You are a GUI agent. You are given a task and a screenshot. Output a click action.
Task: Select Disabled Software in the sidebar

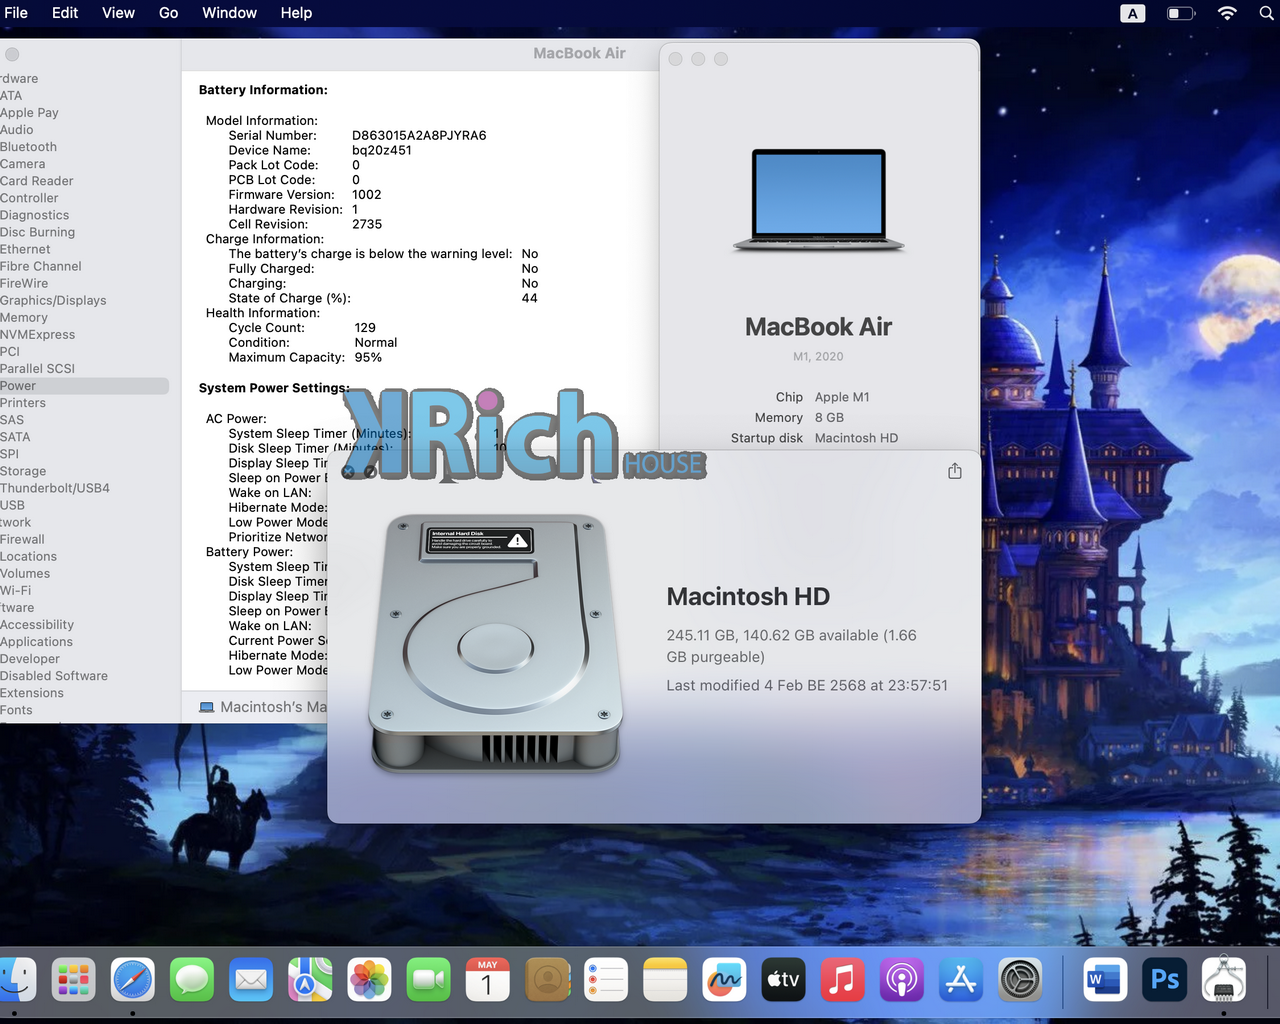coord(54,676)
